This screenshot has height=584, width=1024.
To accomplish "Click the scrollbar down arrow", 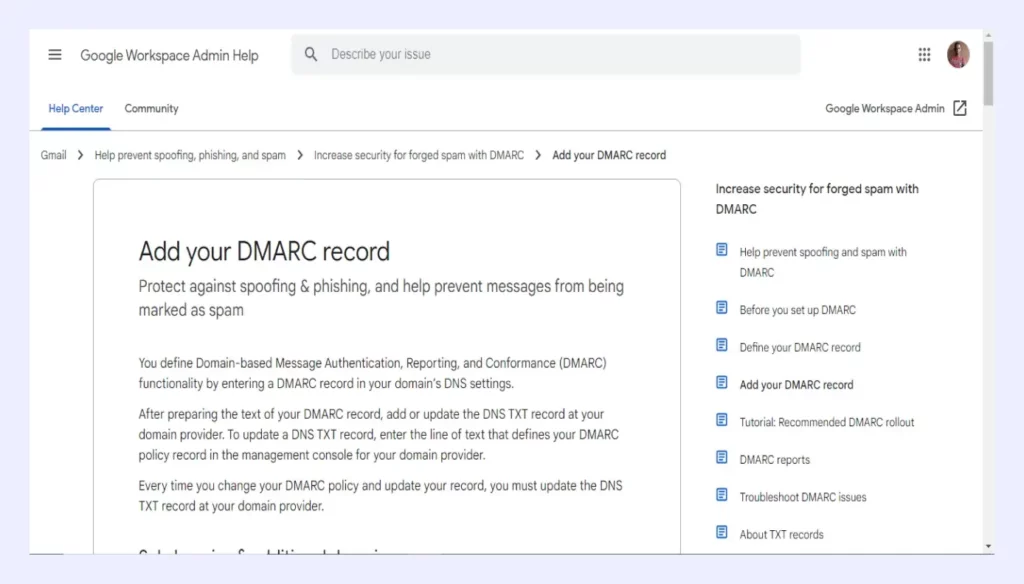I will coord(988,546).
